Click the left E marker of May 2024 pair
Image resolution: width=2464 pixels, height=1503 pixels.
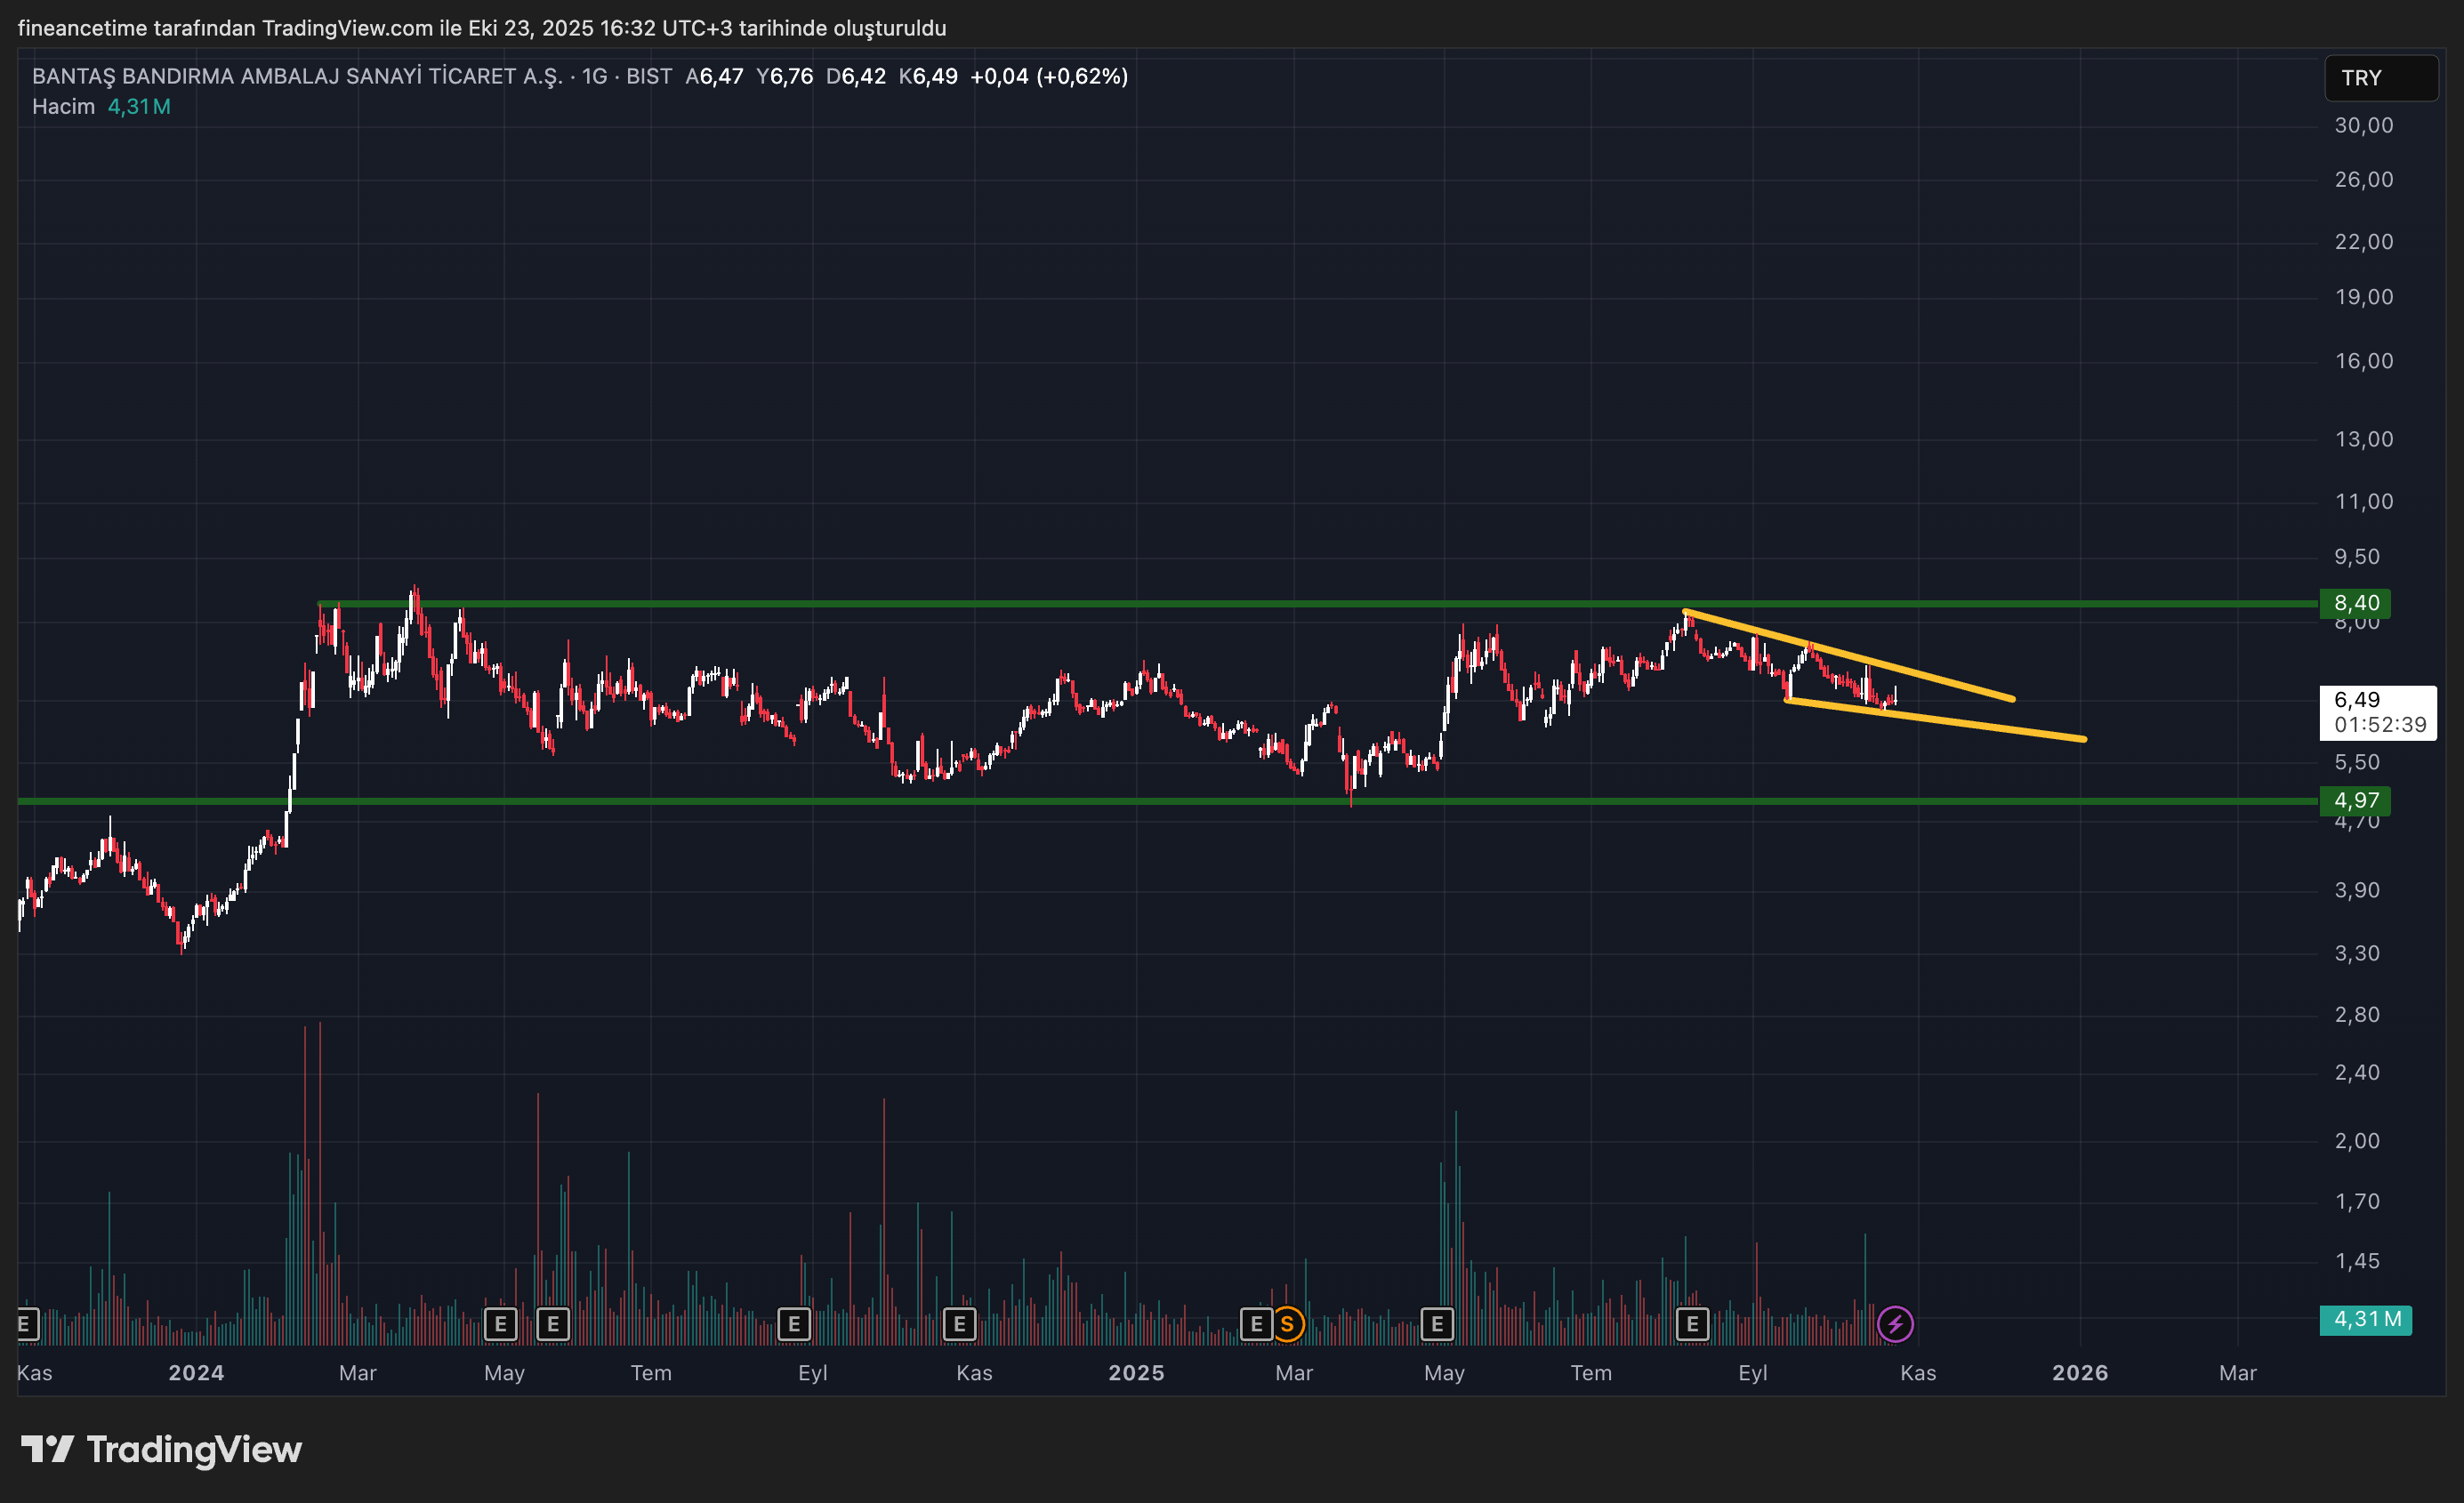click(x=500, y=1324)
